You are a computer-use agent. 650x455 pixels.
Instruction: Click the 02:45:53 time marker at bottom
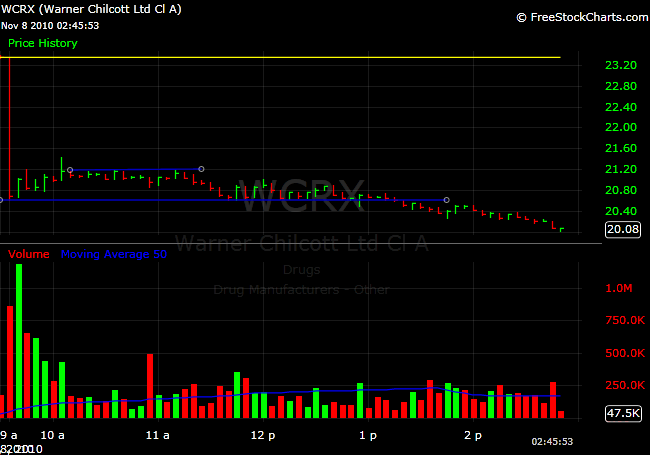pyautogui.click(x=552, y=442)
